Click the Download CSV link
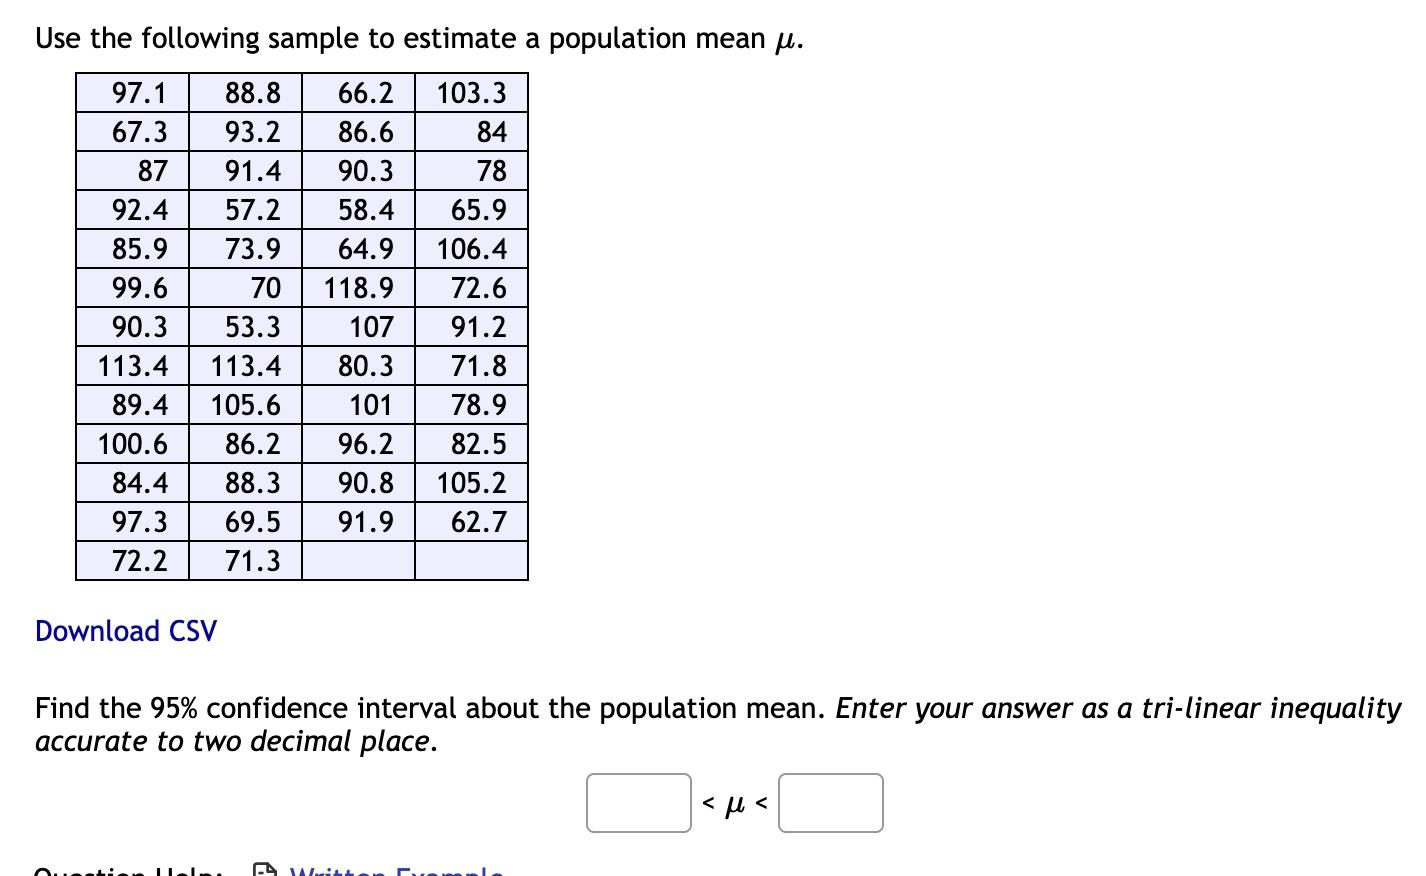1426x876 pixels. (x=125, y=631)
